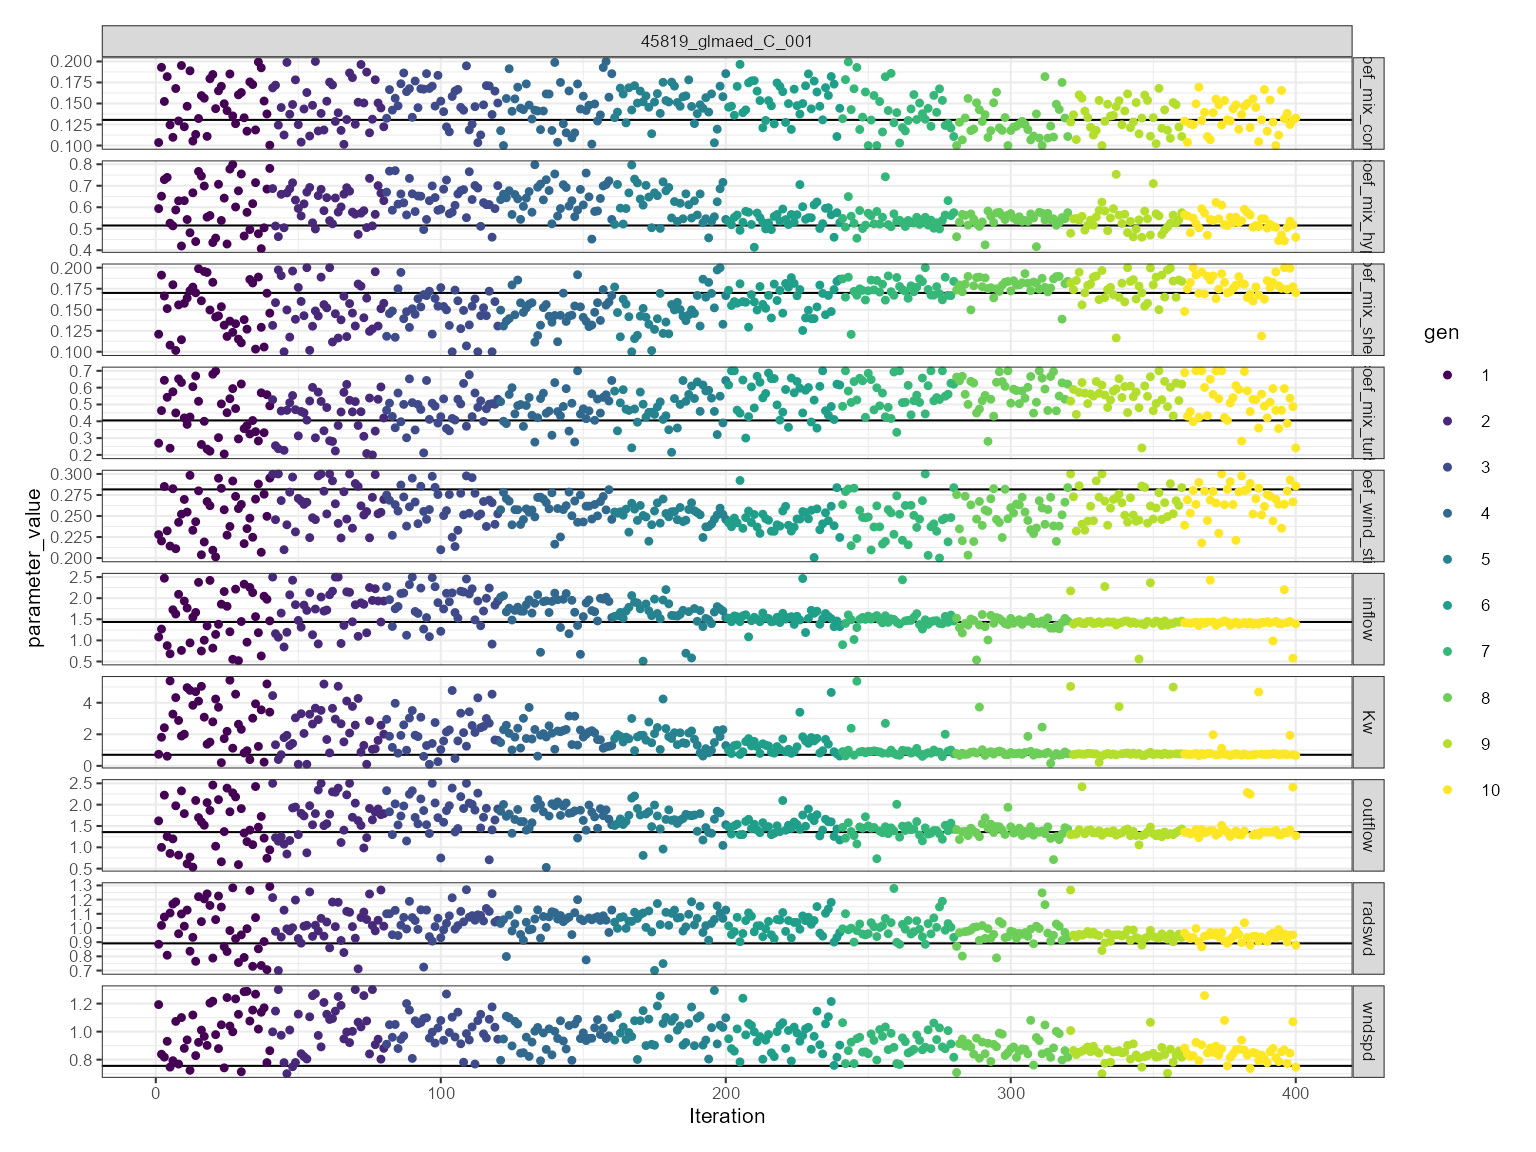Click the gen 1 dark purple legend dot
This screenshot has height=1152, width=1536.
[x=1447, y=375]
